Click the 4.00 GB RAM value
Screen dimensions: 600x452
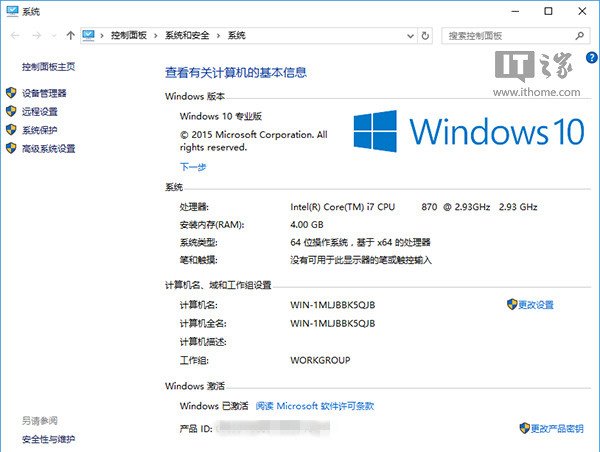click(x=307, y=224)
